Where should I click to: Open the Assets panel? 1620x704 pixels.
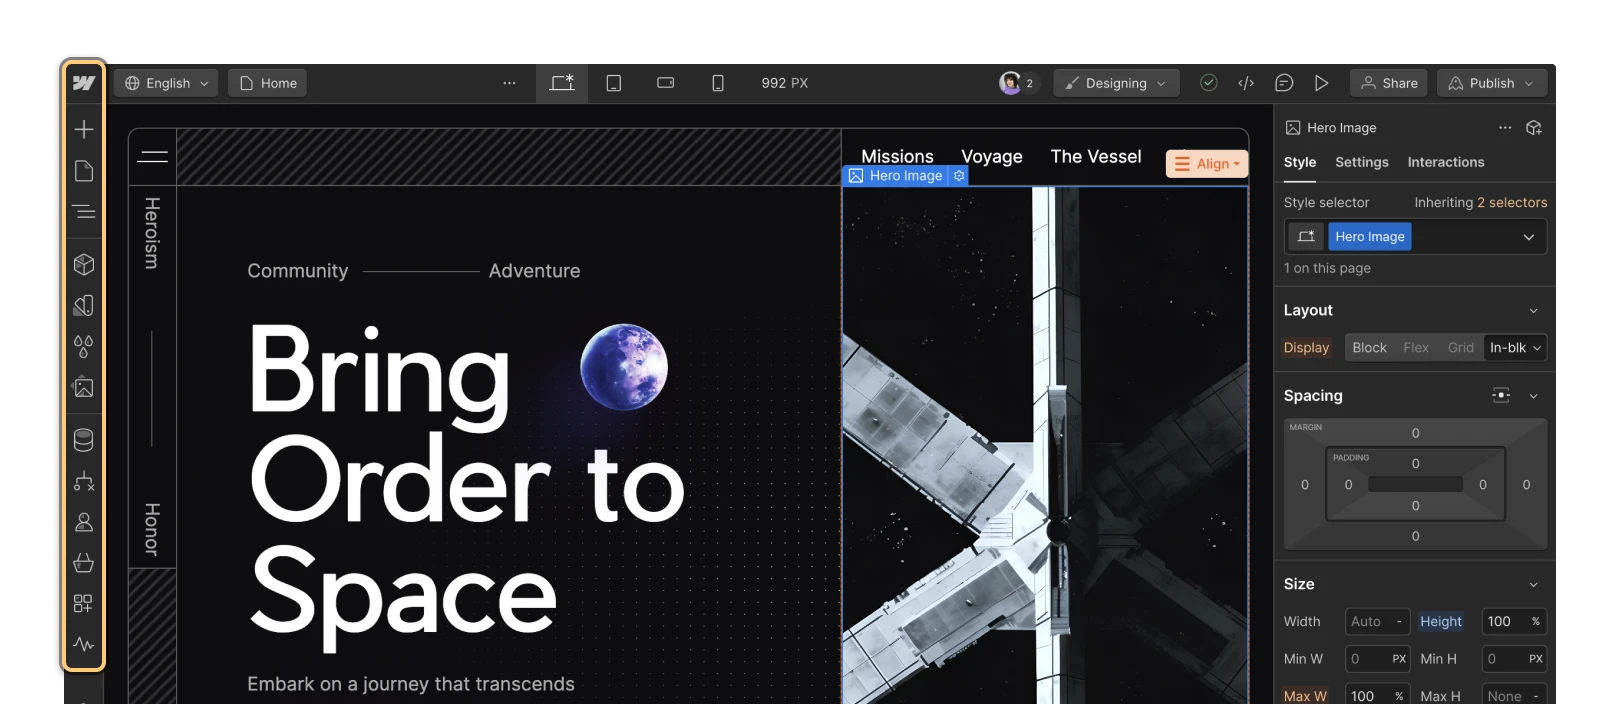(84, 387)
